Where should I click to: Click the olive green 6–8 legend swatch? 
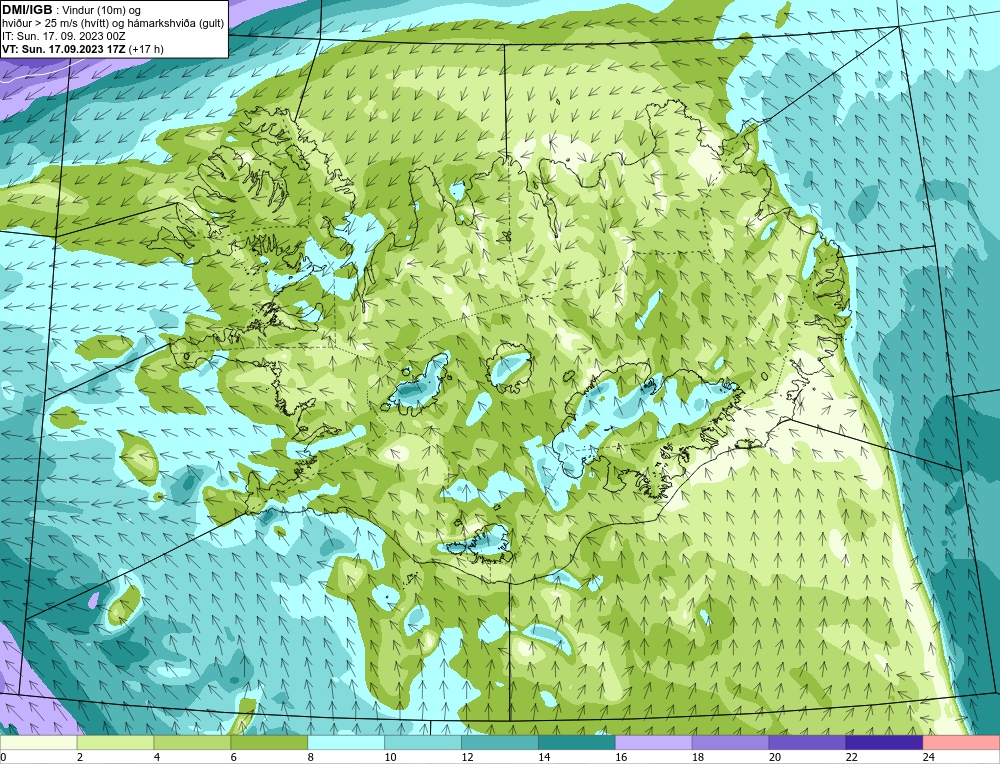269,743
